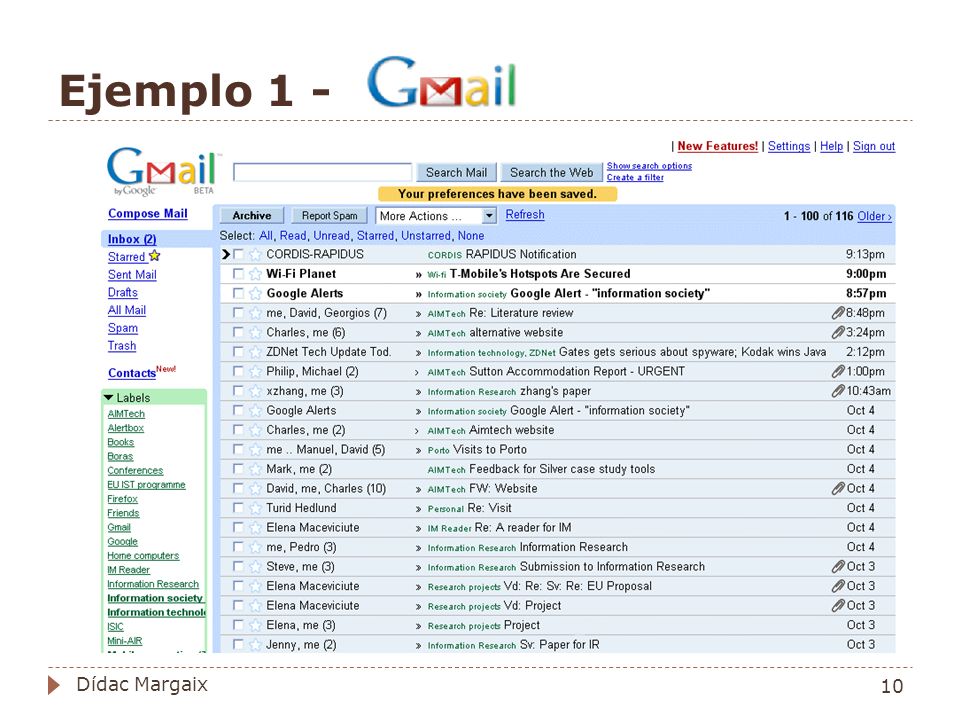Star the Philip, Michael (2) conversation
The height and width of the screenshot is (720, 960).
coord(255,372)
